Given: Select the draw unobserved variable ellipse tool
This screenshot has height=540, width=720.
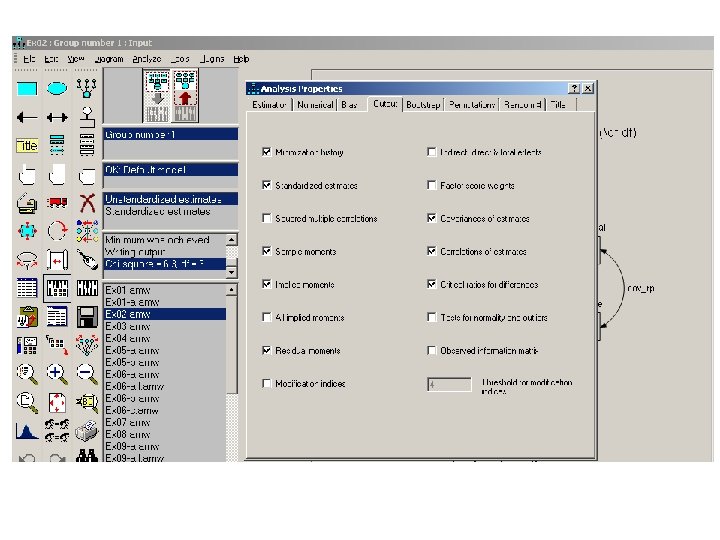Looking at the screenshot, I should point(57,88).
